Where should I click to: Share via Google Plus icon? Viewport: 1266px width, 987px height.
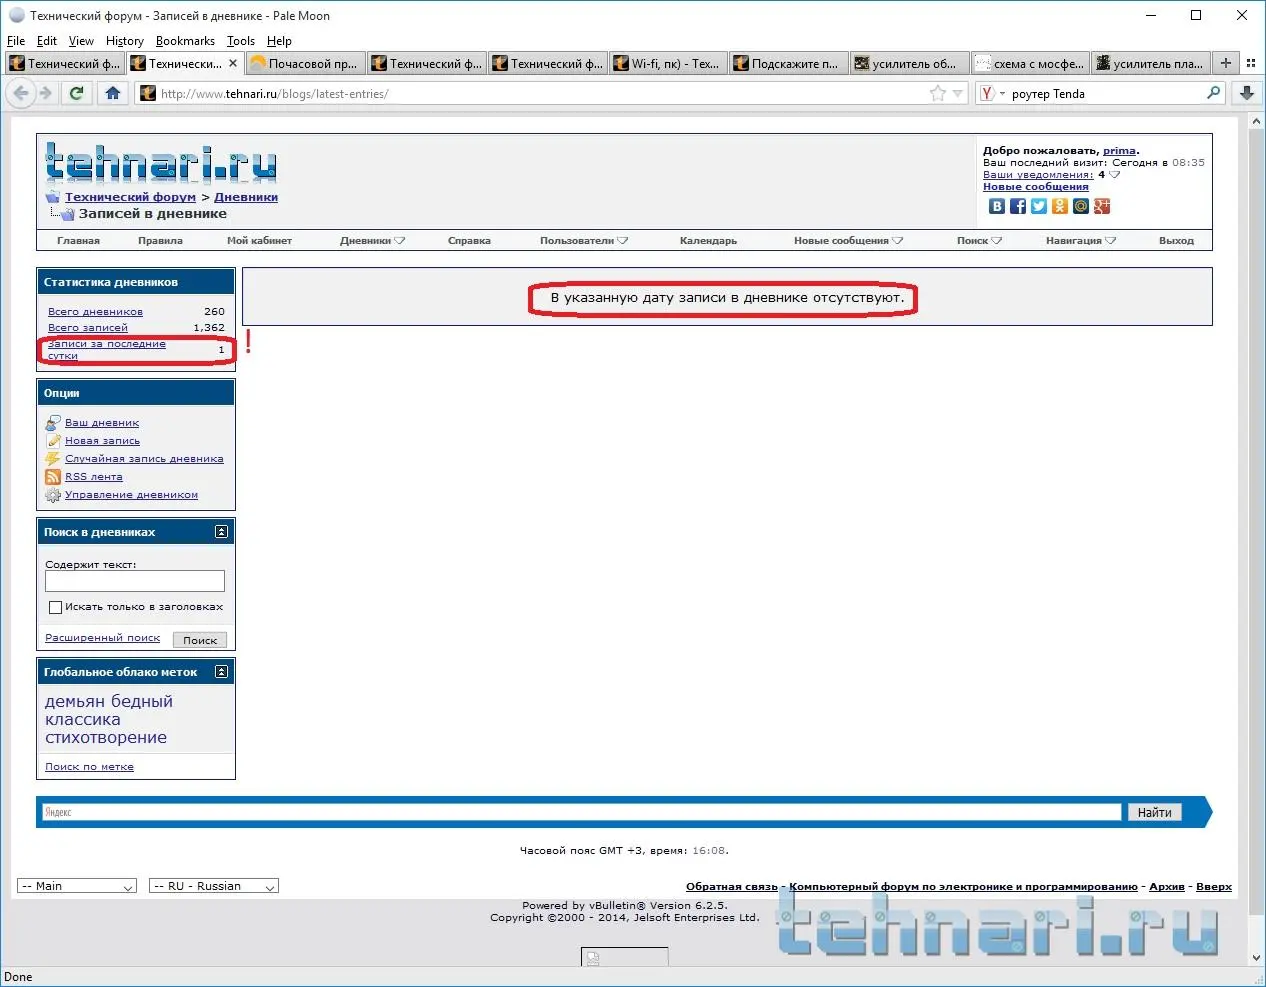[1102, 206]
